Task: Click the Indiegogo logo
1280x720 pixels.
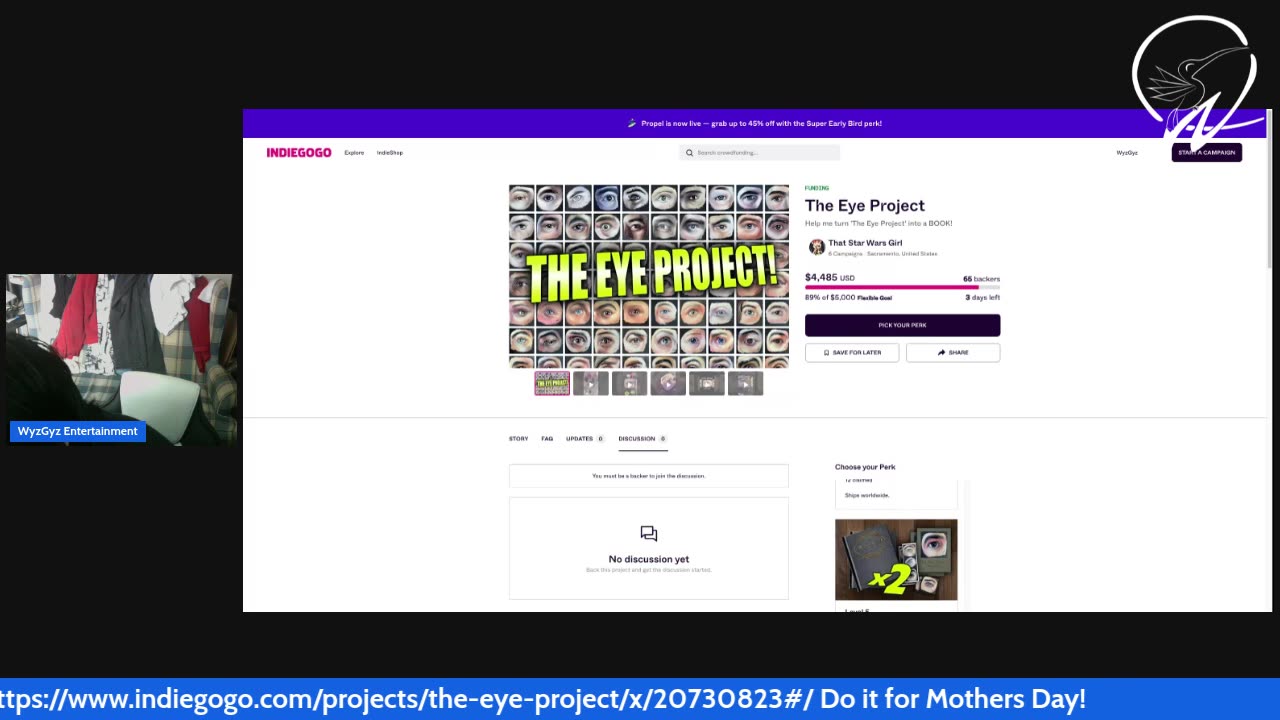Action: pyautogui.click(x=298, y=153)
